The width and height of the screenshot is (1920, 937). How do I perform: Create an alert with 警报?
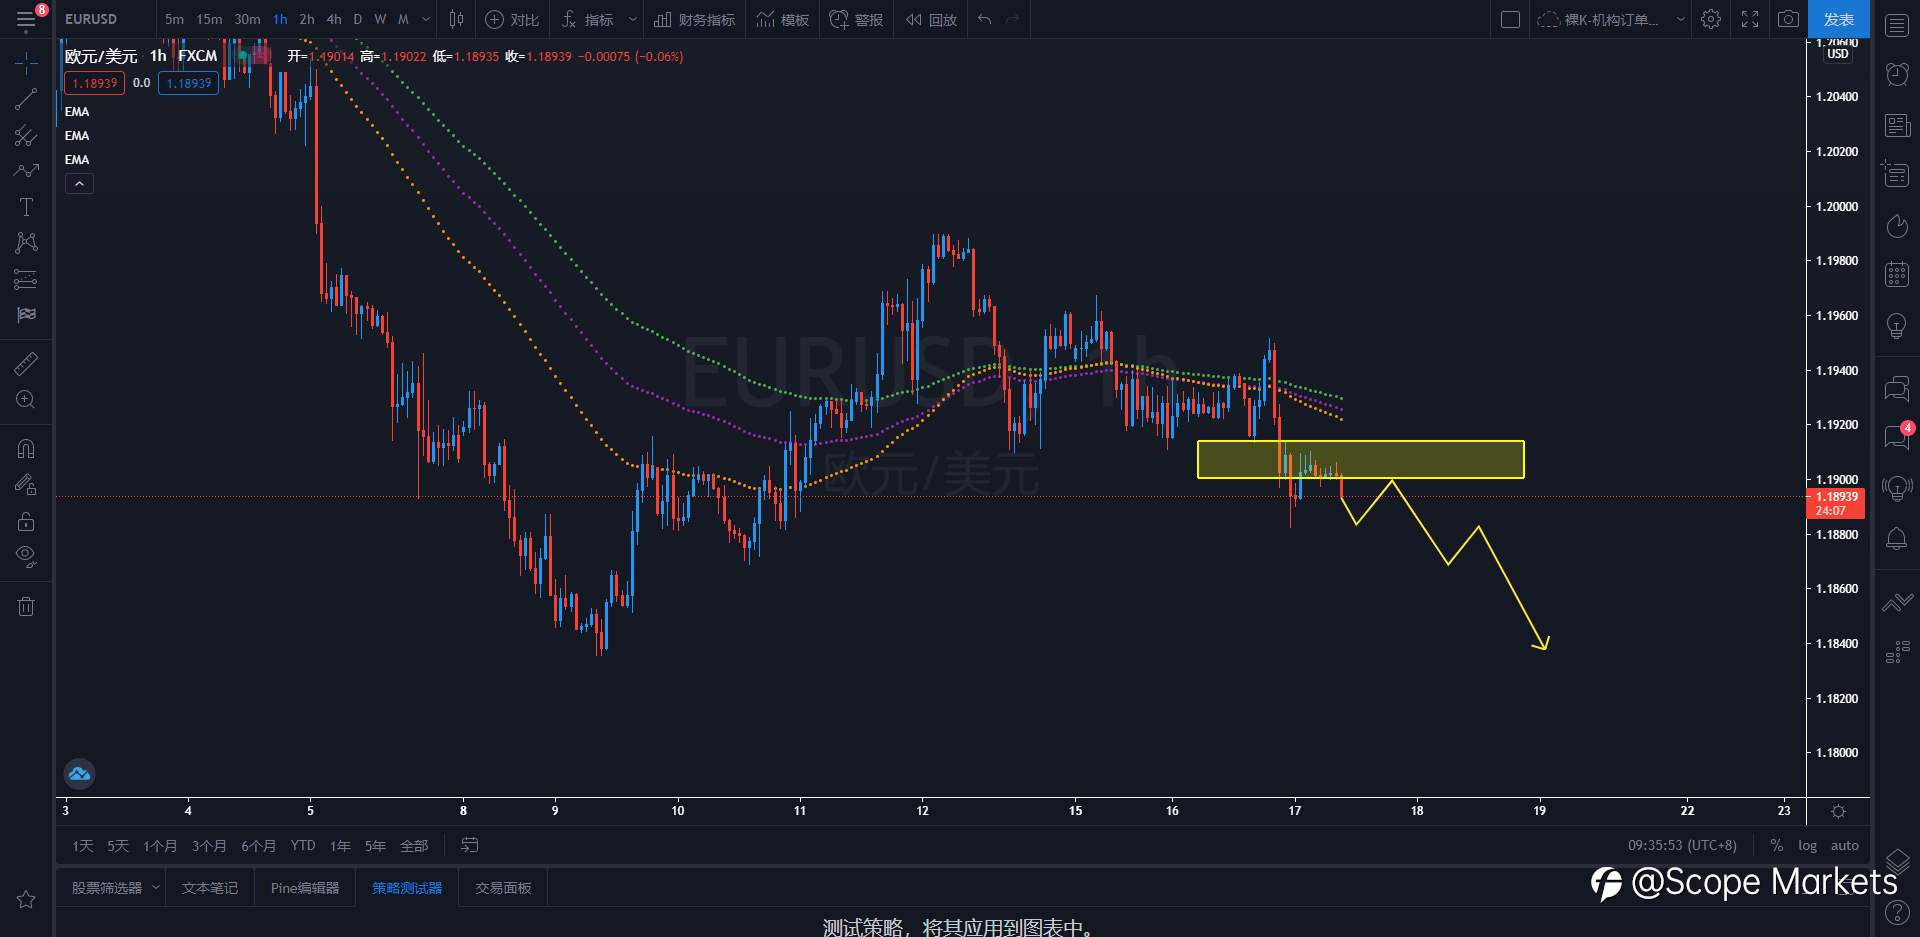[x=857, y=19]
